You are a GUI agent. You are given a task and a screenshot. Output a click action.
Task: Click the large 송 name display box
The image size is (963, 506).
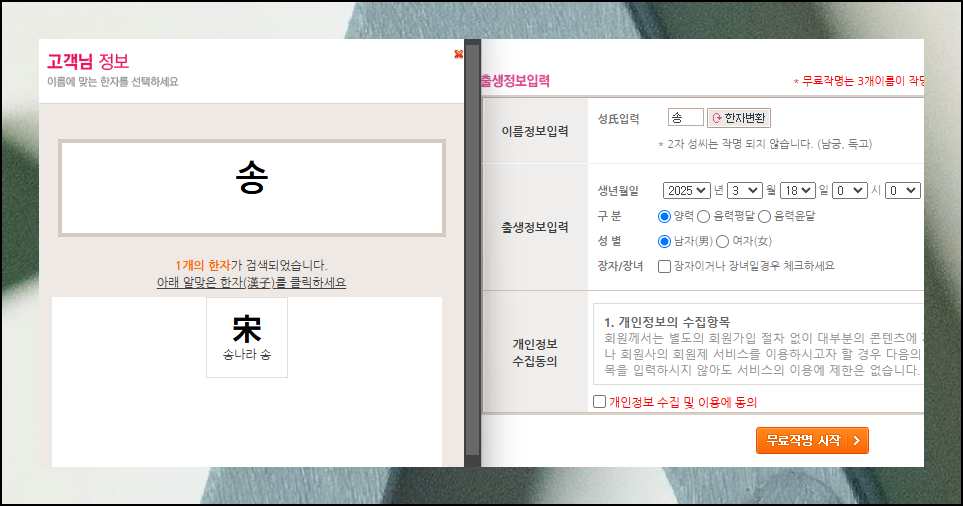coord(252,188)
